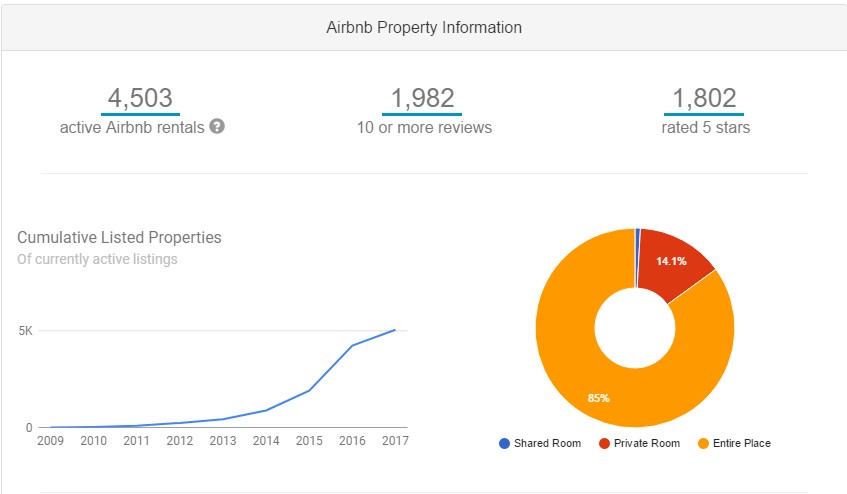Click the orange Entire Place legend dot
Image resolution: width=847 pixels, height=494 pixels.
703,444
